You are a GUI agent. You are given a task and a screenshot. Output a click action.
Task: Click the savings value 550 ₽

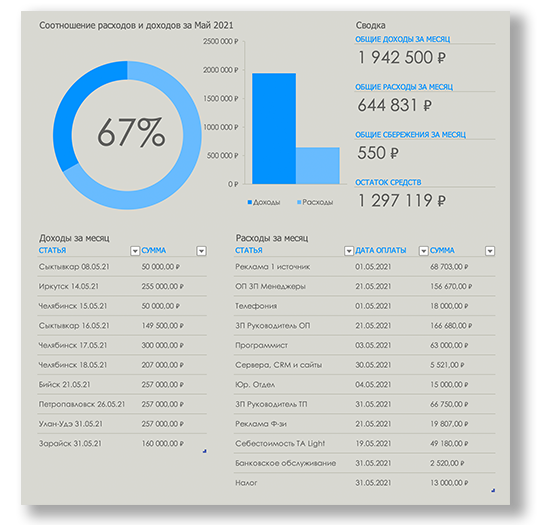378,153
